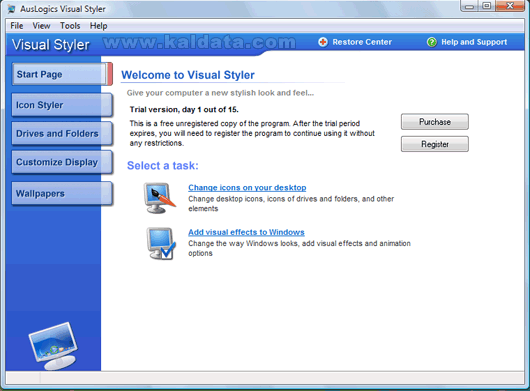Open the View menu
The height and width of the screenshot is (391, 530).
41,26
